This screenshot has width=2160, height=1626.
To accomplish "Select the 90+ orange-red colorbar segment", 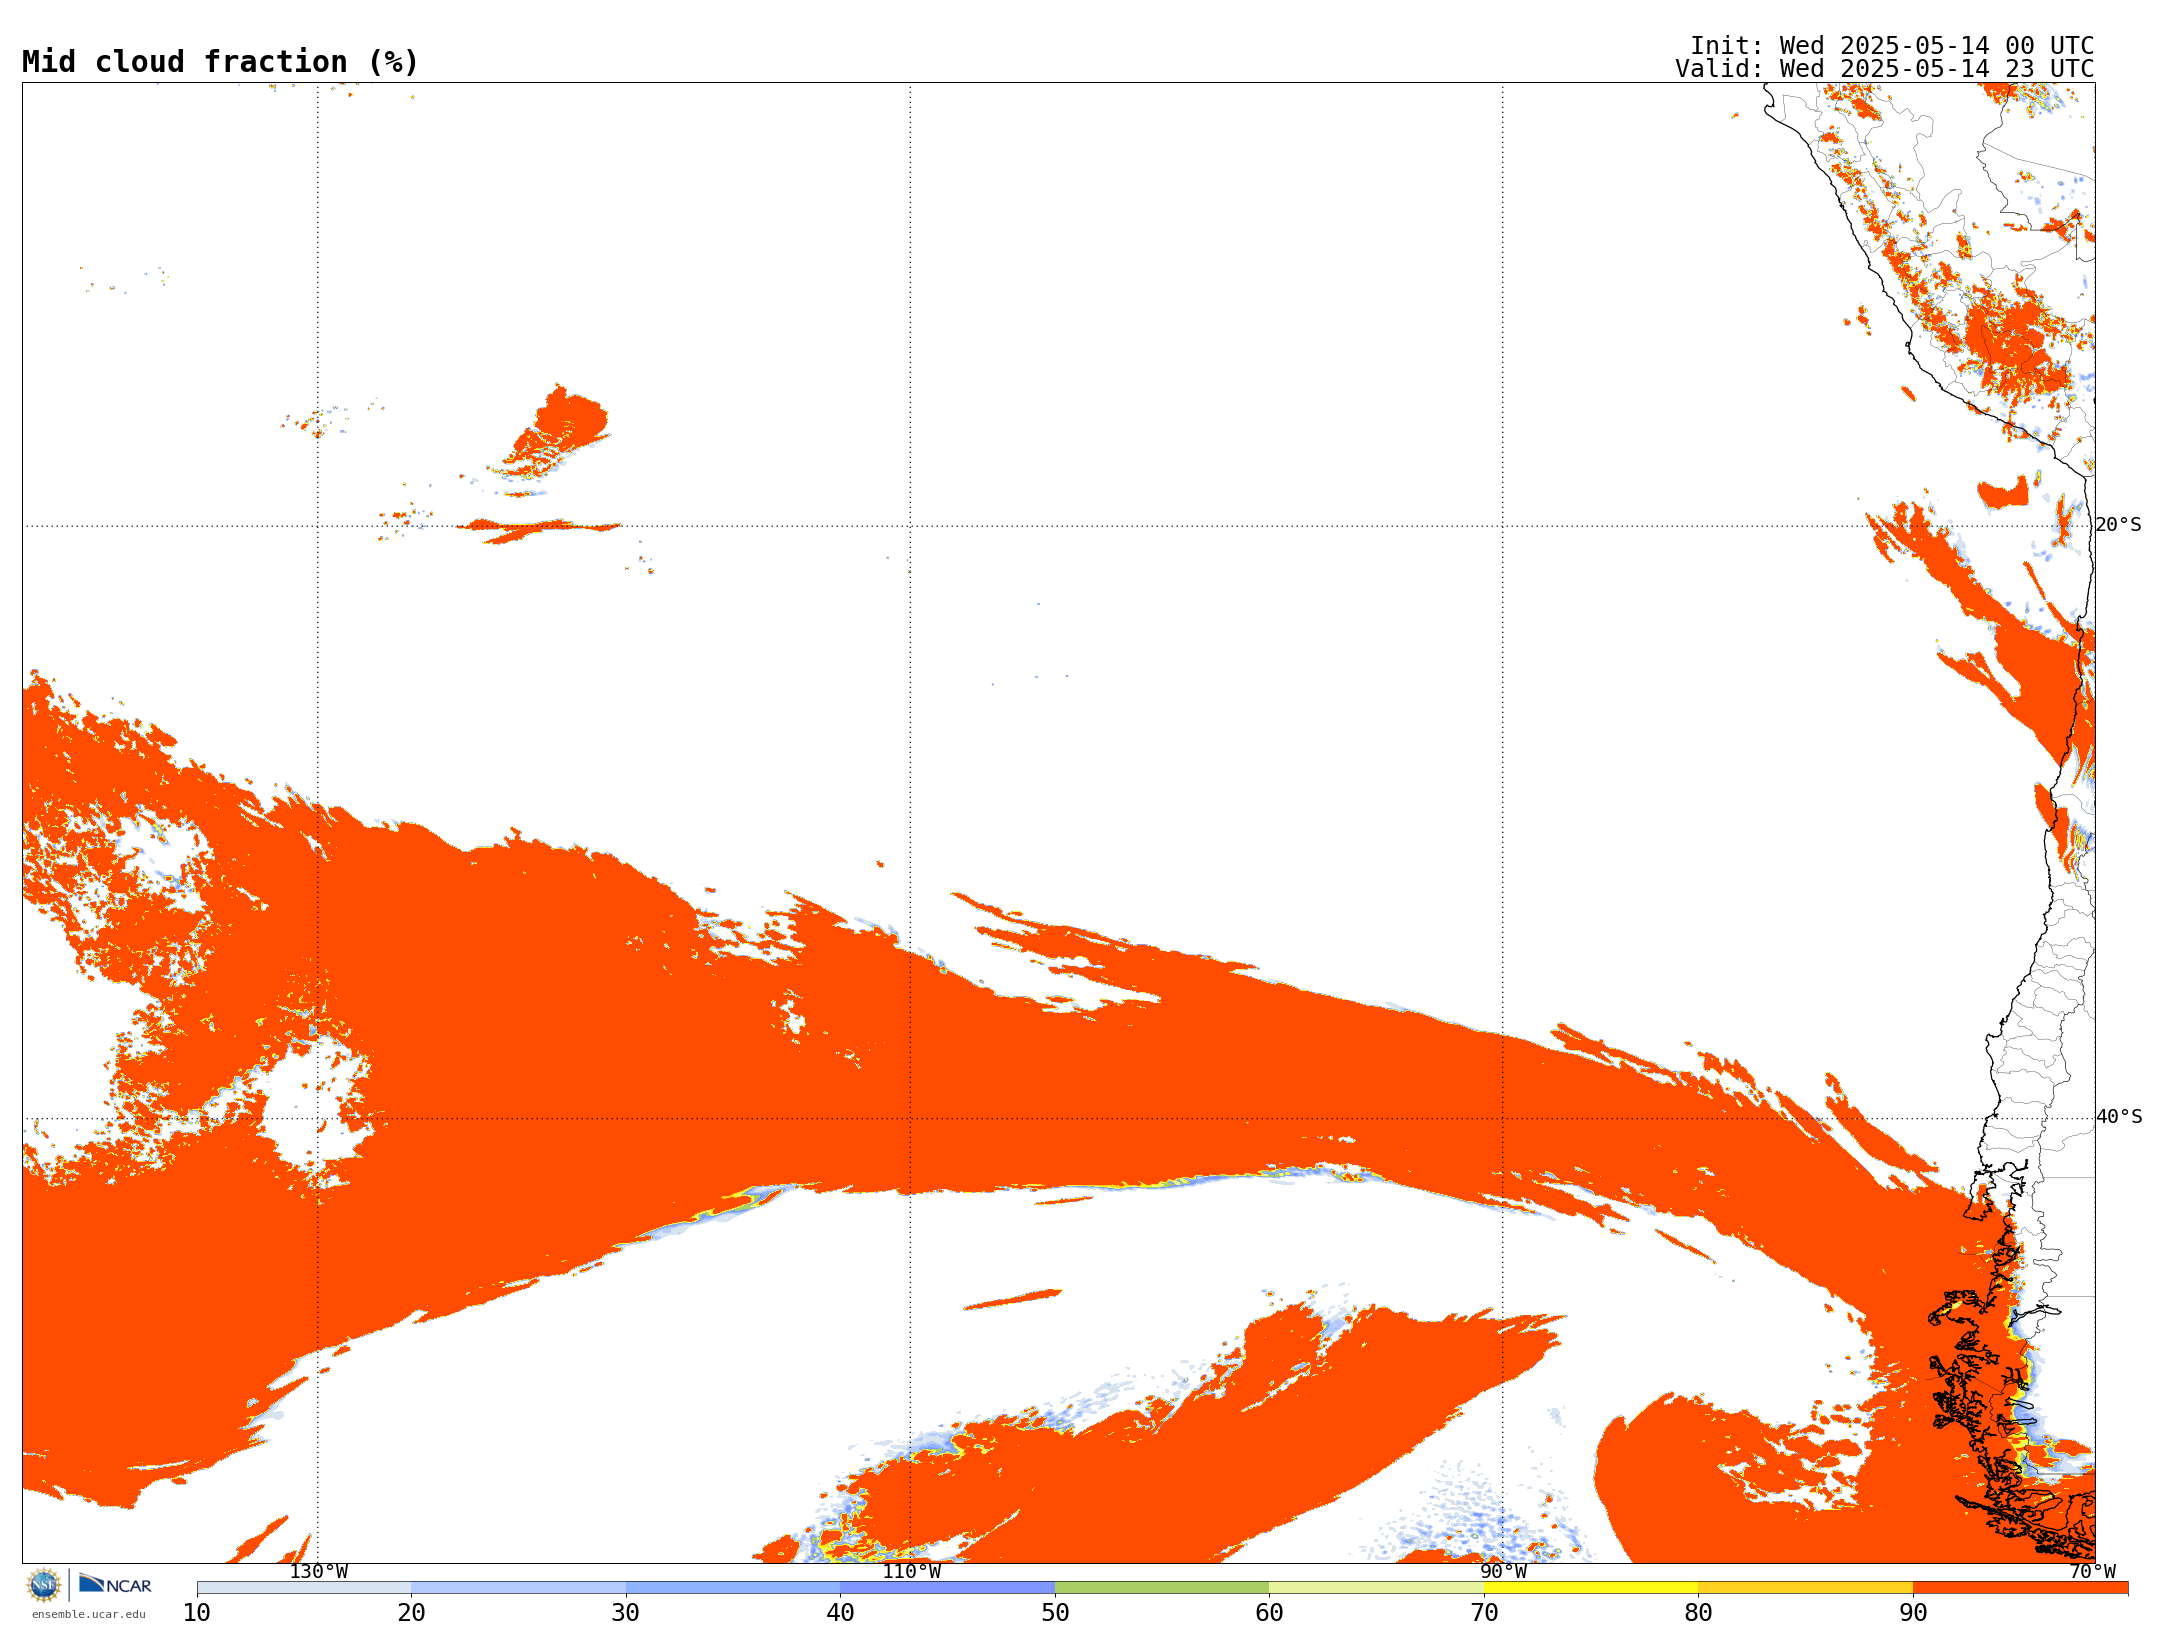I will [x=2020, y=1588].
